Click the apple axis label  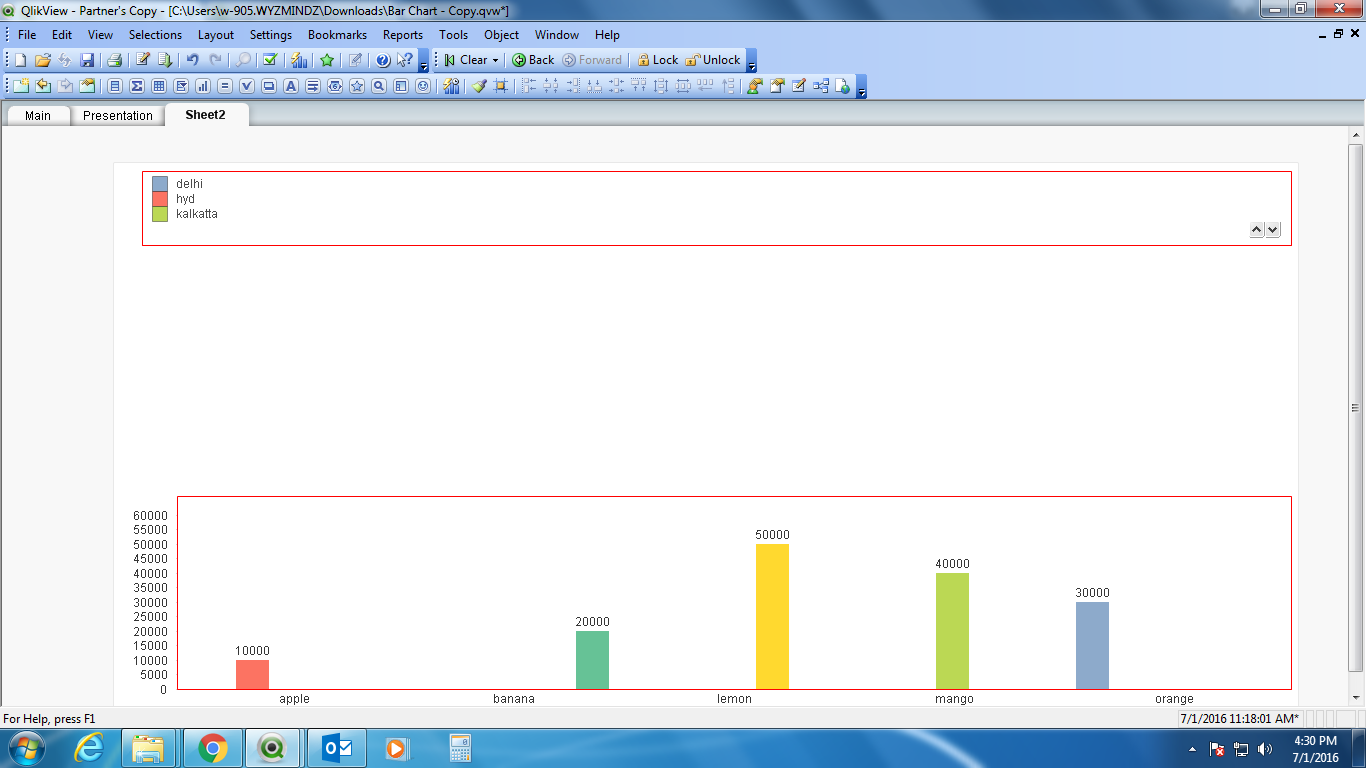295,699
